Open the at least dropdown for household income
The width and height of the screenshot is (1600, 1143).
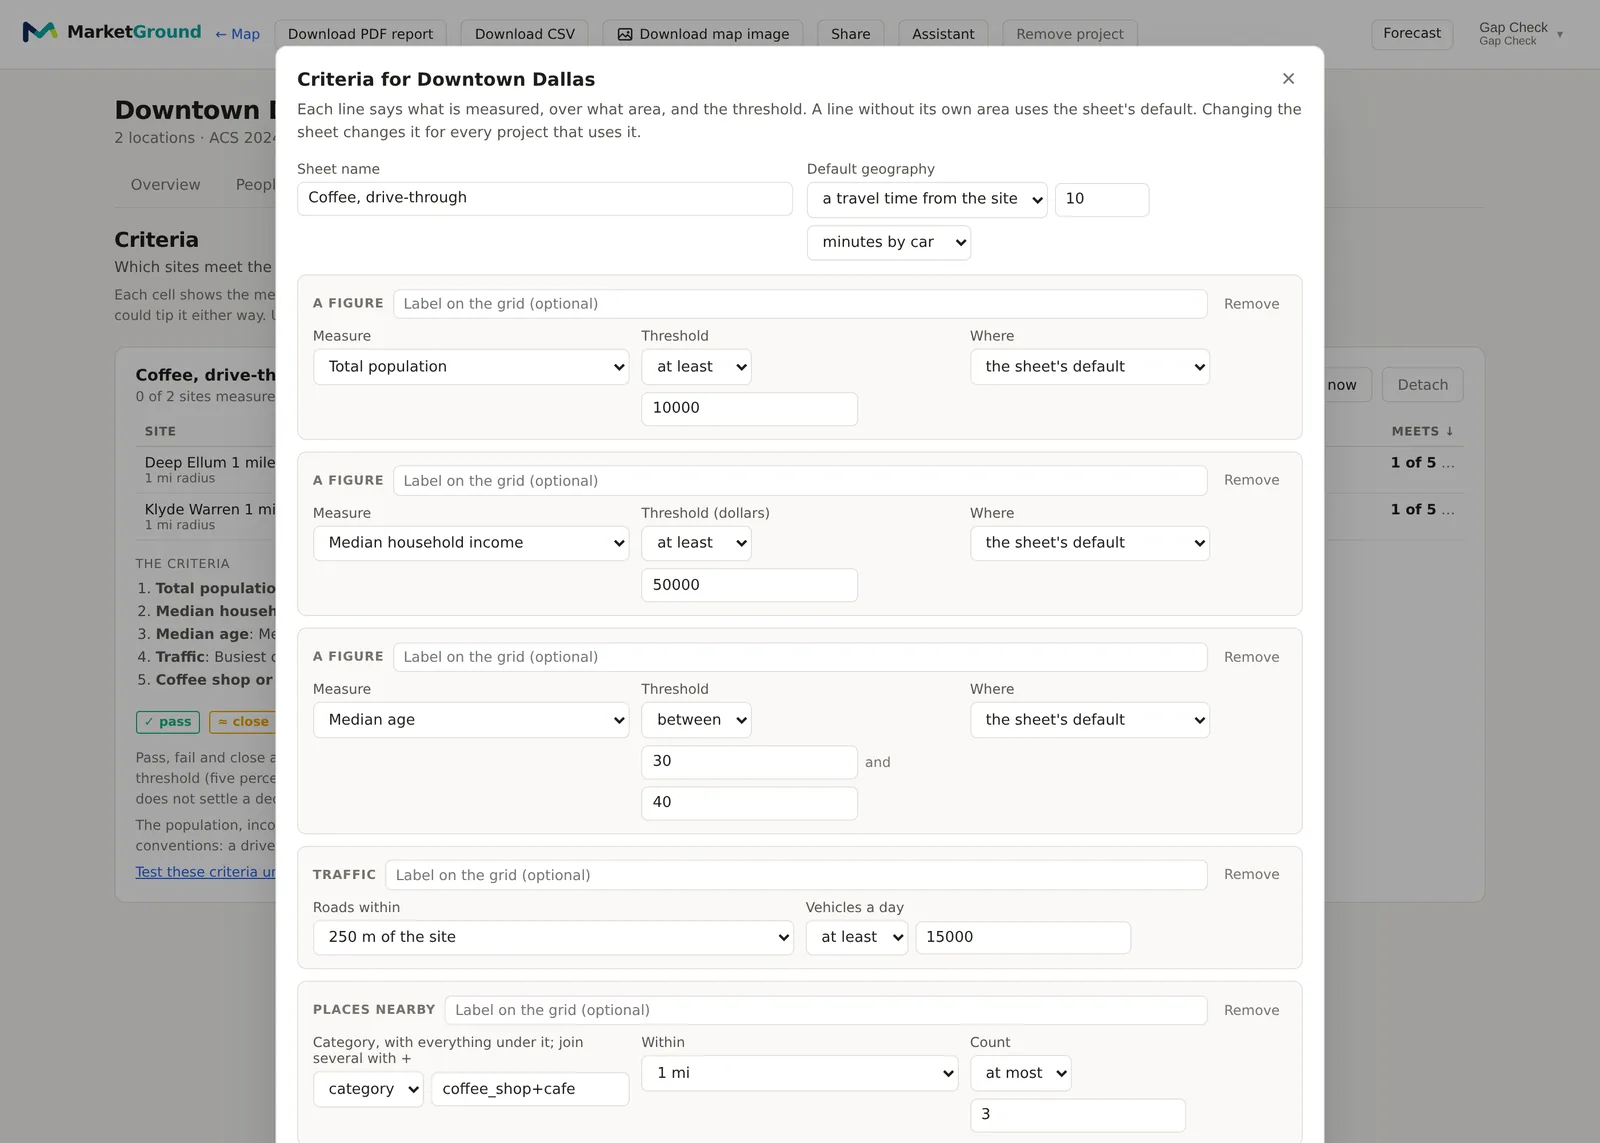(x=696, y=543)
